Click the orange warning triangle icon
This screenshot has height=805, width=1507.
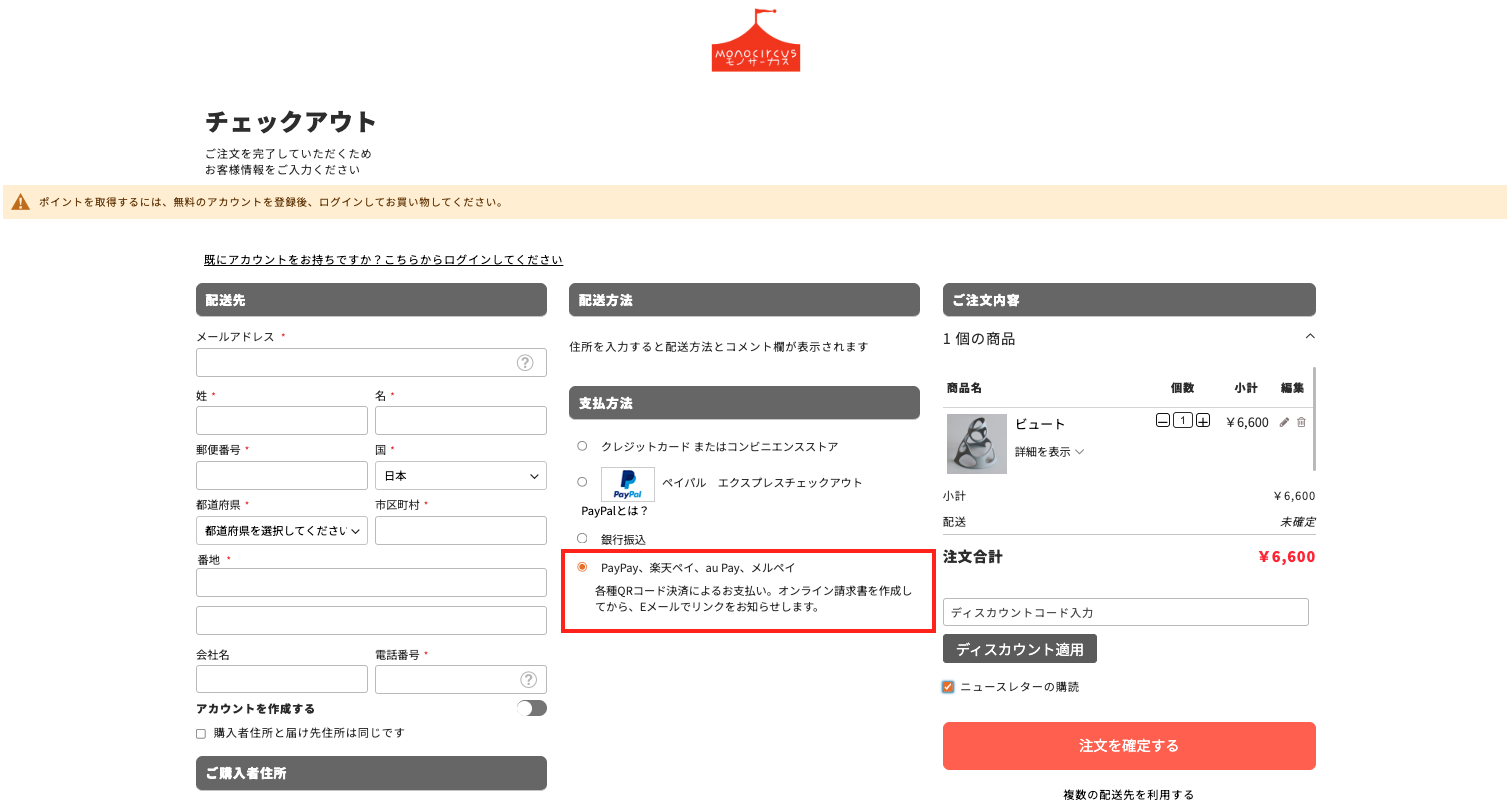[21, 202]
